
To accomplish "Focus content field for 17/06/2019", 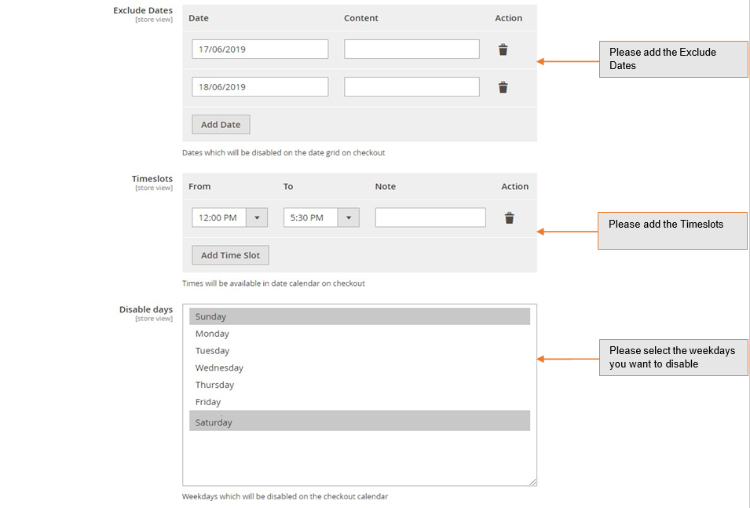I will coord(412,49).
